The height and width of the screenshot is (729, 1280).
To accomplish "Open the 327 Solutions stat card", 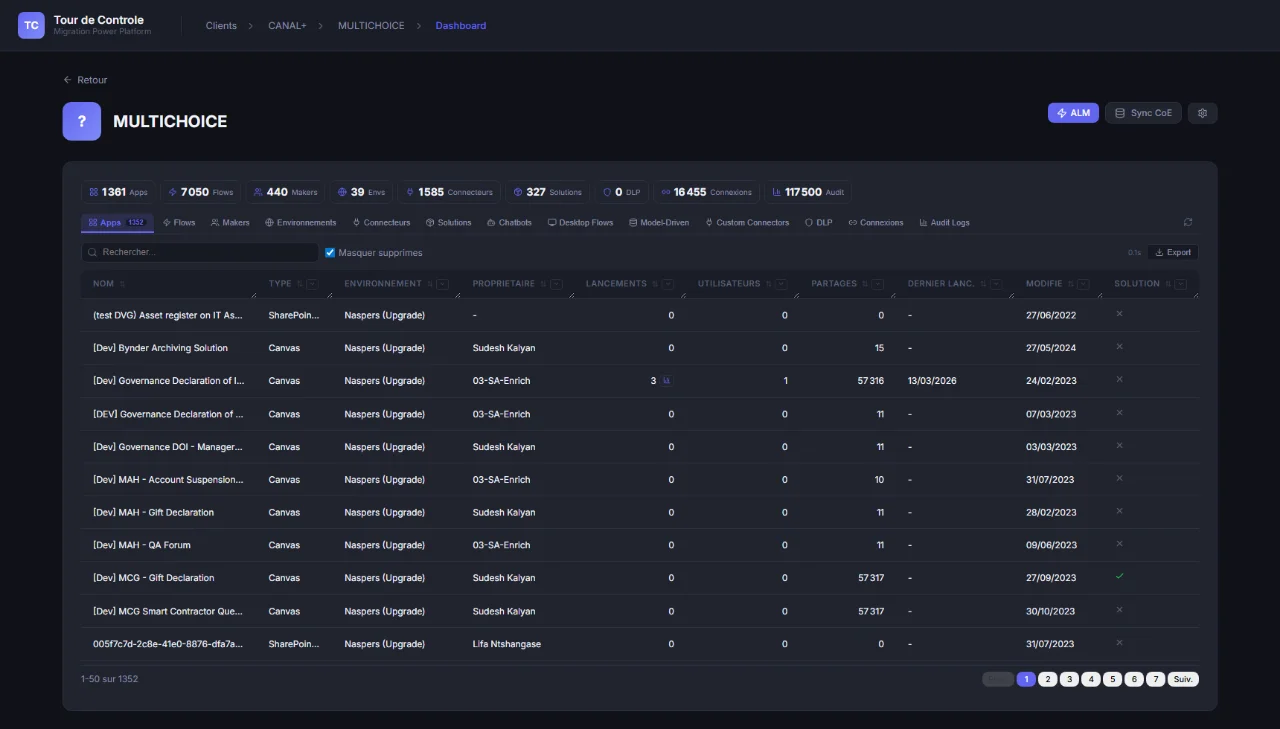I will (x=547, y=192).
